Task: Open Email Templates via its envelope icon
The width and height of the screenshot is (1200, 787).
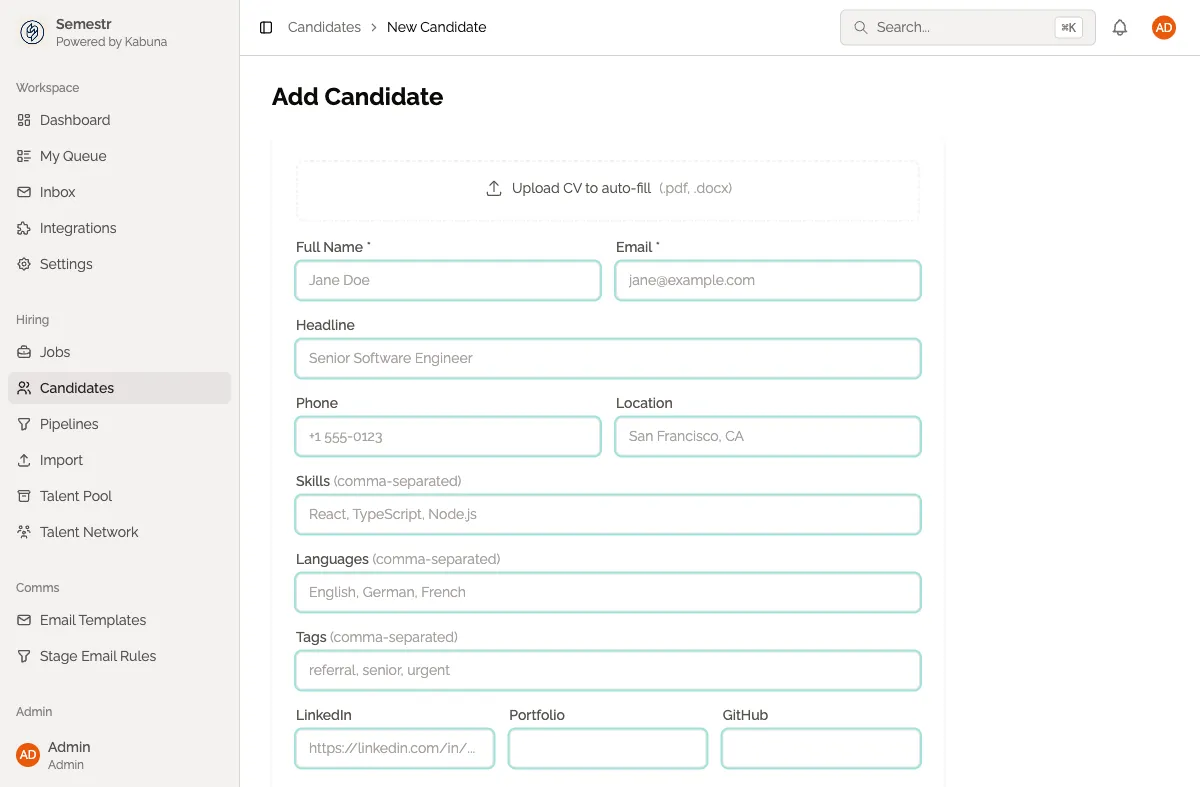Action: point(24,620)
